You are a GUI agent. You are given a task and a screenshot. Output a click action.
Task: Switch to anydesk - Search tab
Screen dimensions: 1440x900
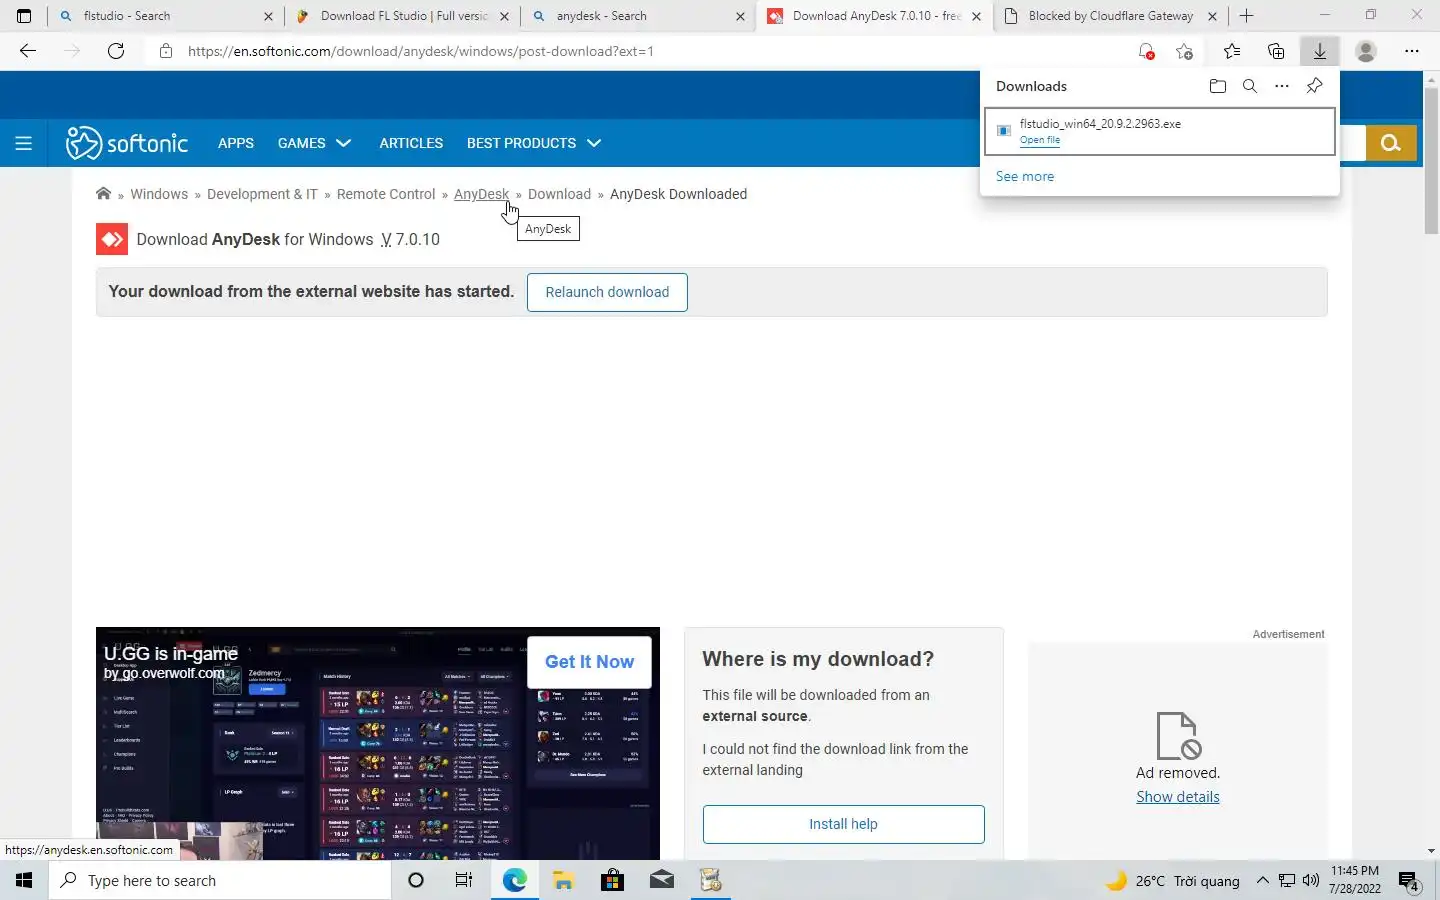[x=639, y=16]
